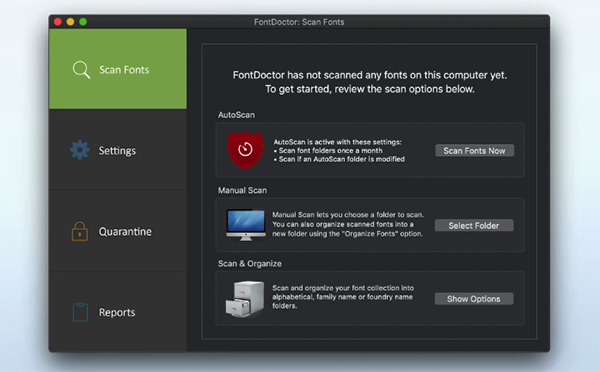Viewport: 600px width, 372px height.
Task: Click the blue gear Settings icon
Action: [80, 150]
